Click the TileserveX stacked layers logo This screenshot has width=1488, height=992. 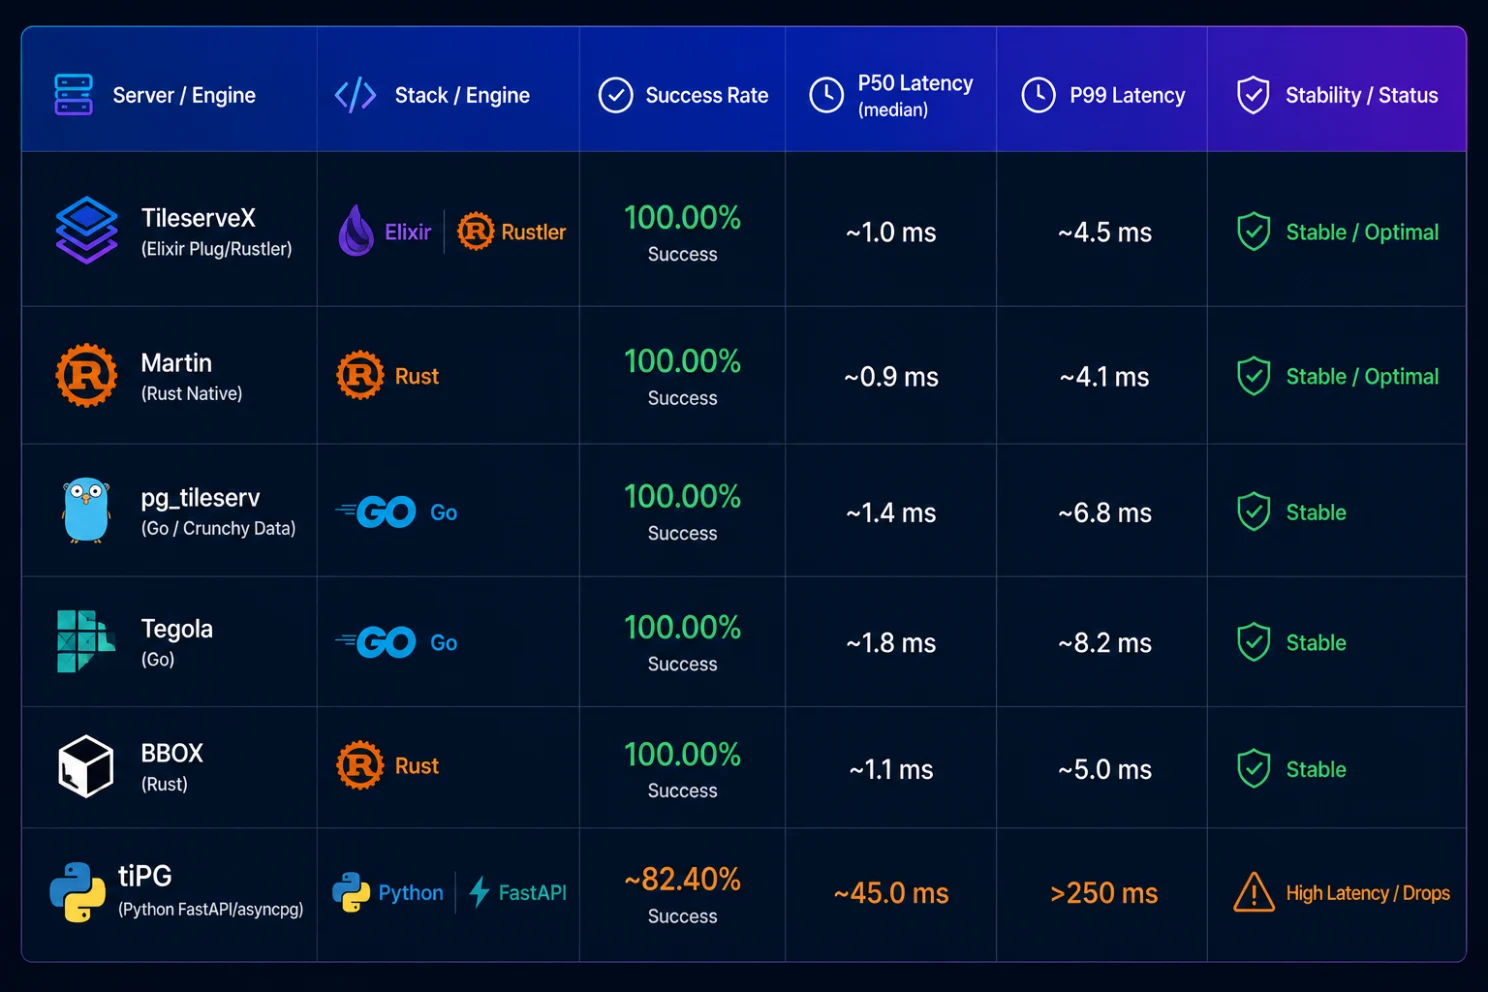coord(87,230)
